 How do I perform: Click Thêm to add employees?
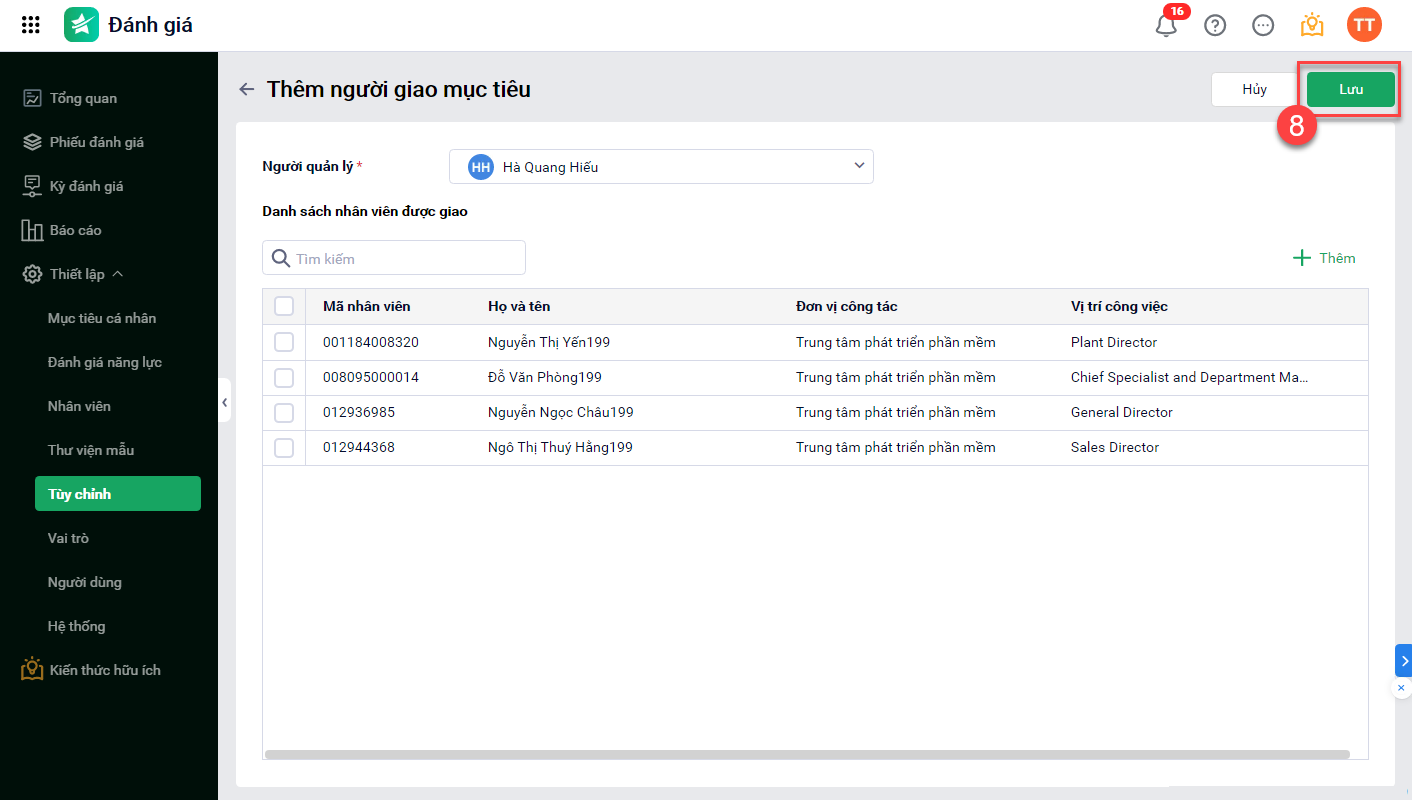1325,258
